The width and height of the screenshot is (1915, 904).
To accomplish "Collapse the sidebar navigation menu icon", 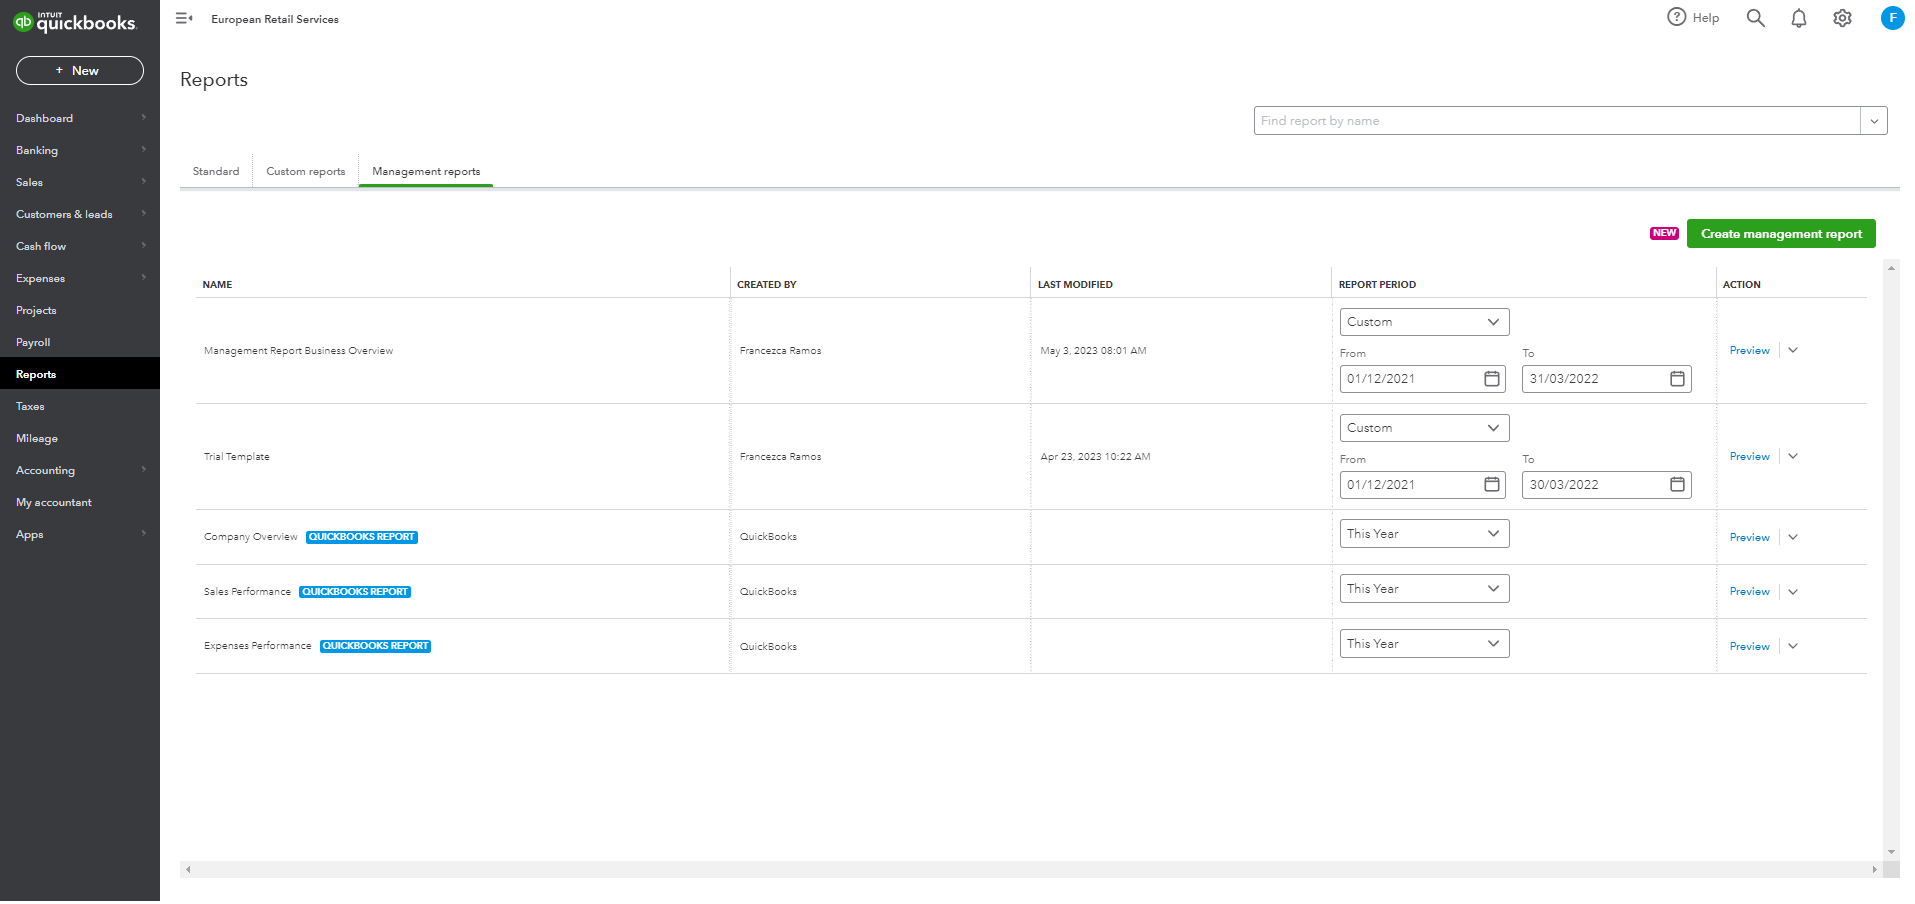I will [x=184, y=18].
